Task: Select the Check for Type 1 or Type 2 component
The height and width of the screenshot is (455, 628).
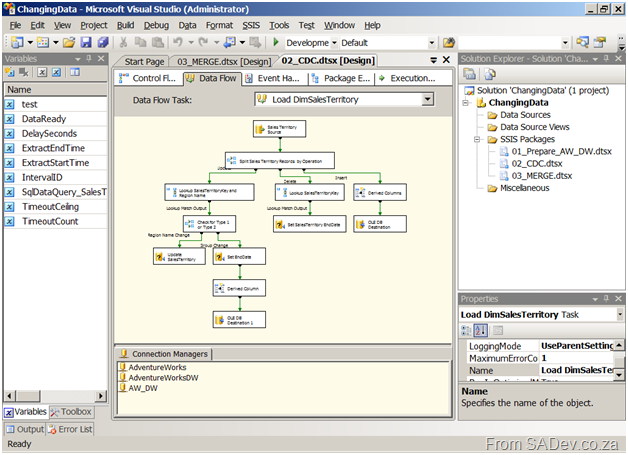Action: click(209, 224)
